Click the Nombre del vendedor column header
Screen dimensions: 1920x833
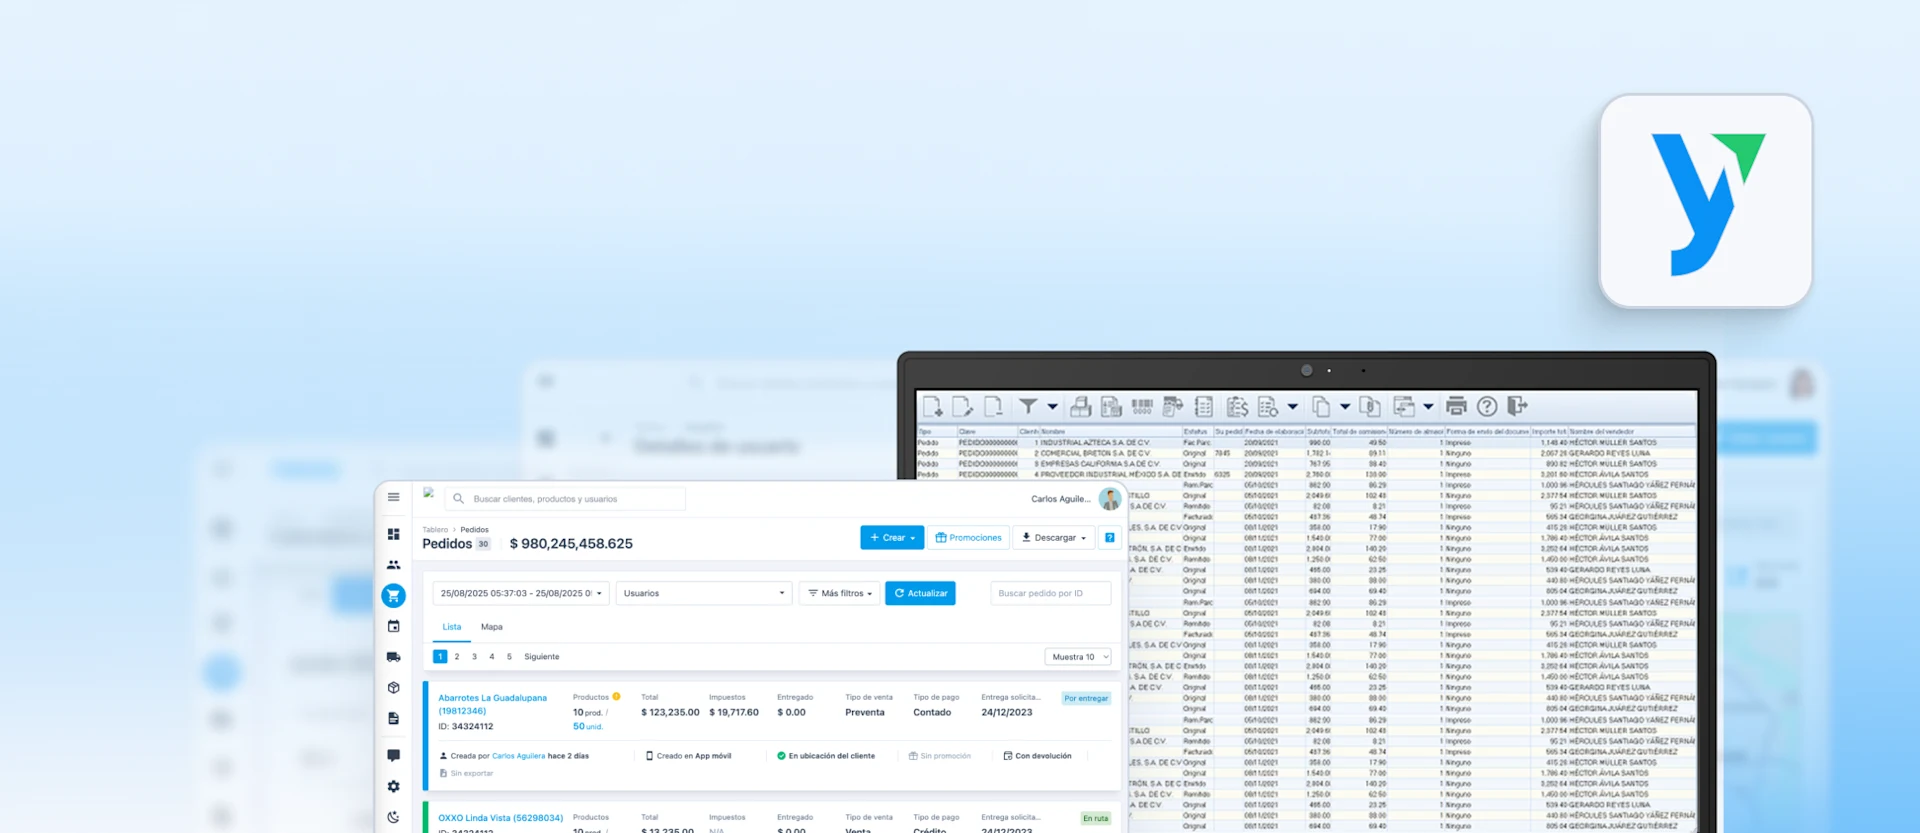tap(1631, 432)
